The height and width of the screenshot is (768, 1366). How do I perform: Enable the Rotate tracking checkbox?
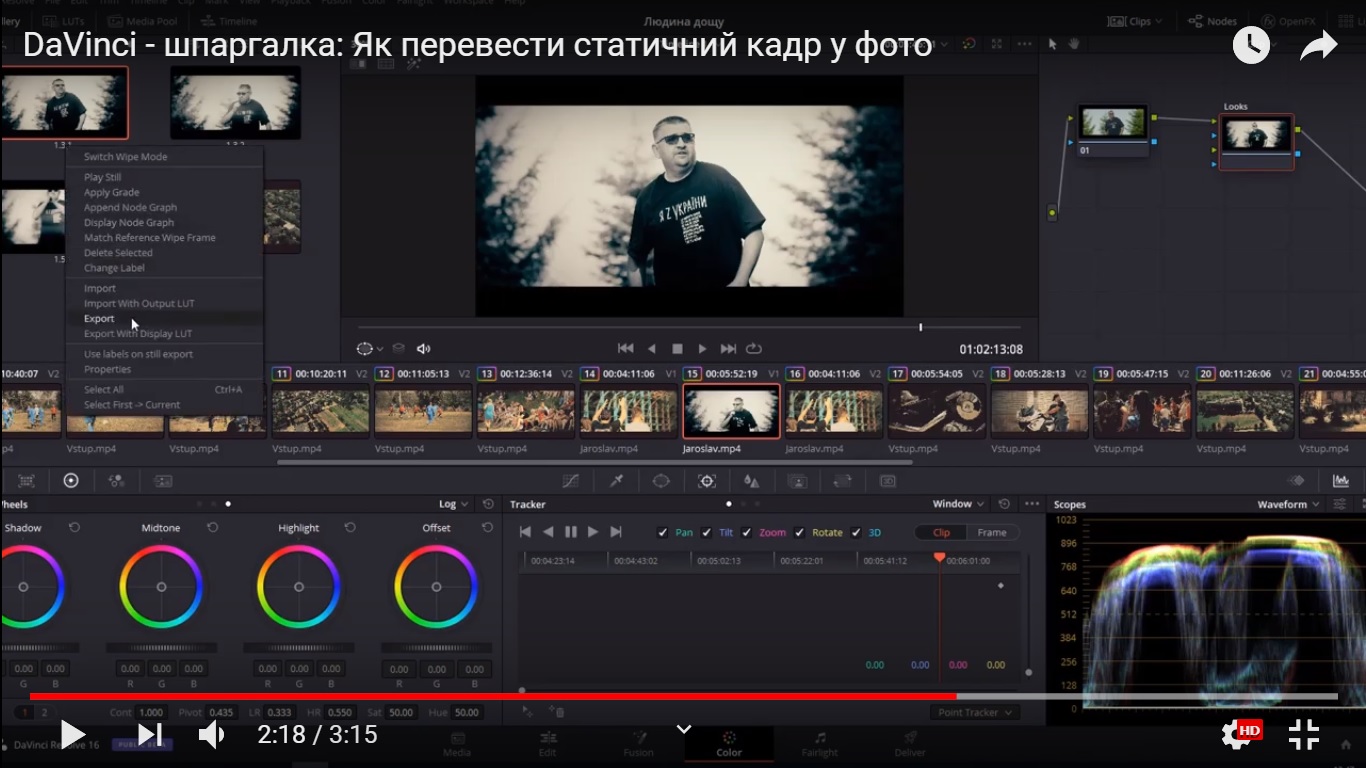(800, 532)
